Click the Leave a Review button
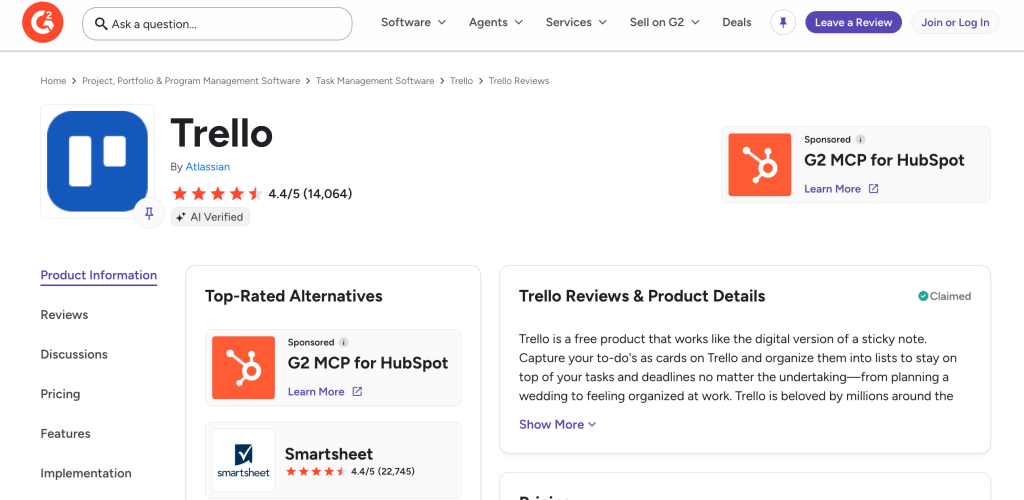The image size is (1024, 500). [853, 22]
